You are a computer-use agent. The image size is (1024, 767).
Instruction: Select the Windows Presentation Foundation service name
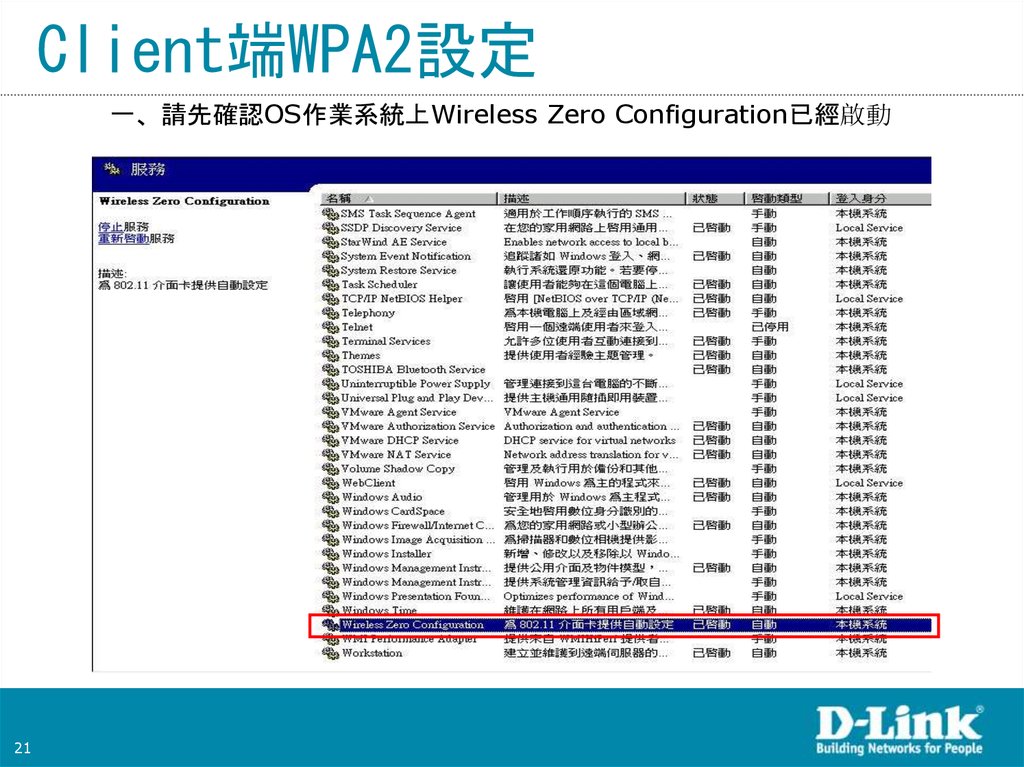[415, 596]
